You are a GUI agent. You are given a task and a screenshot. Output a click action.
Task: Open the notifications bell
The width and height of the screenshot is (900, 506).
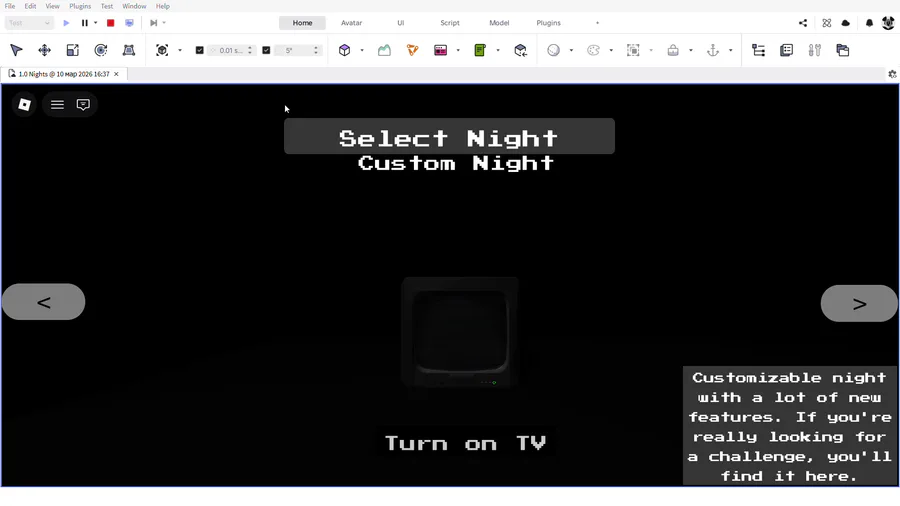[x=869, y=23]
